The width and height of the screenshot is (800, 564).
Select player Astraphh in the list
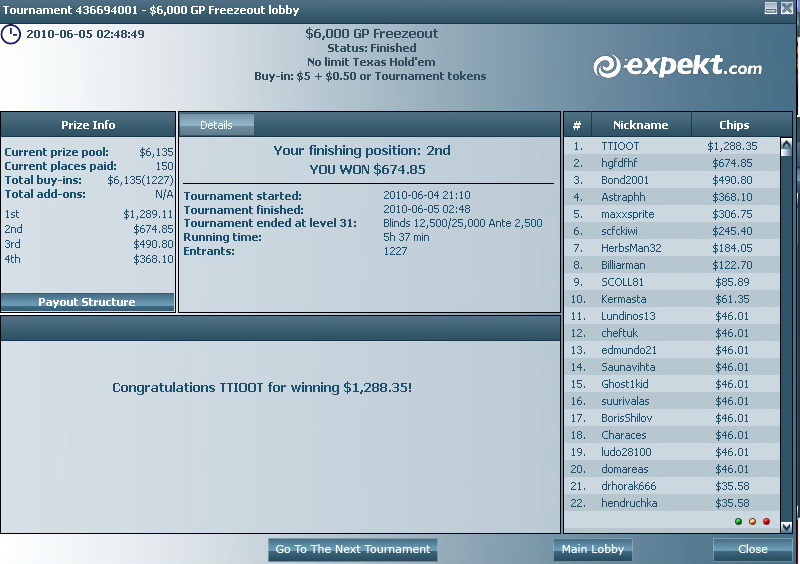(672, 197)
